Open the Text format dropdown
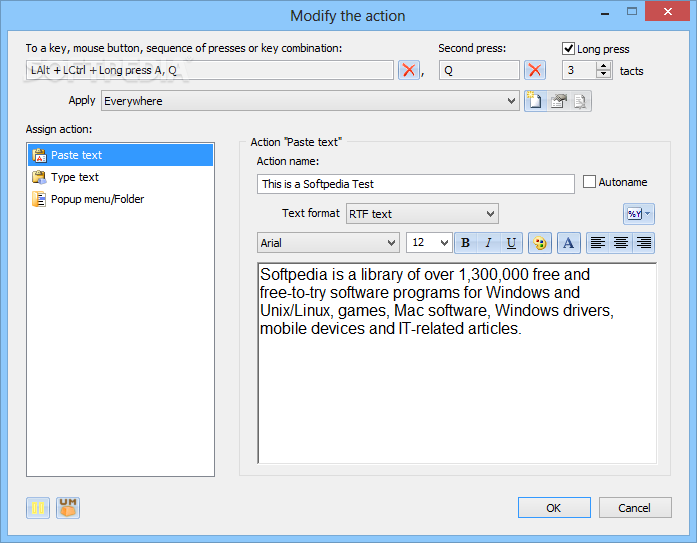The height and width of the screenshot is (543, 697). (x=422, y=214)
